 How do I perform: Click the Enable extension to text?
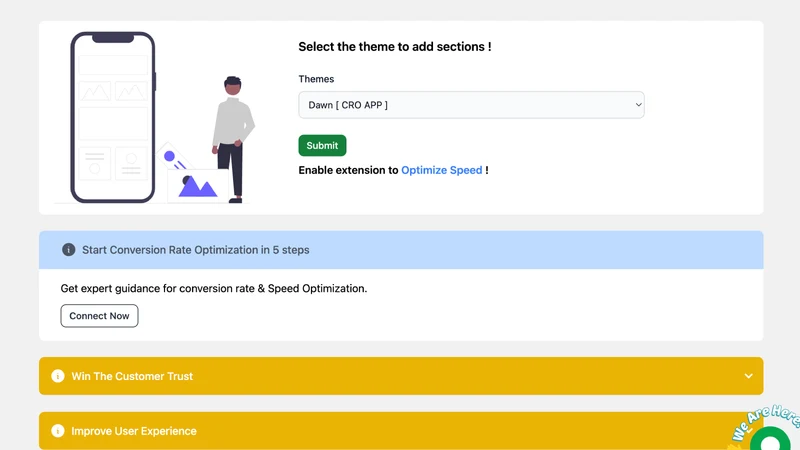[x=348, y=170]
